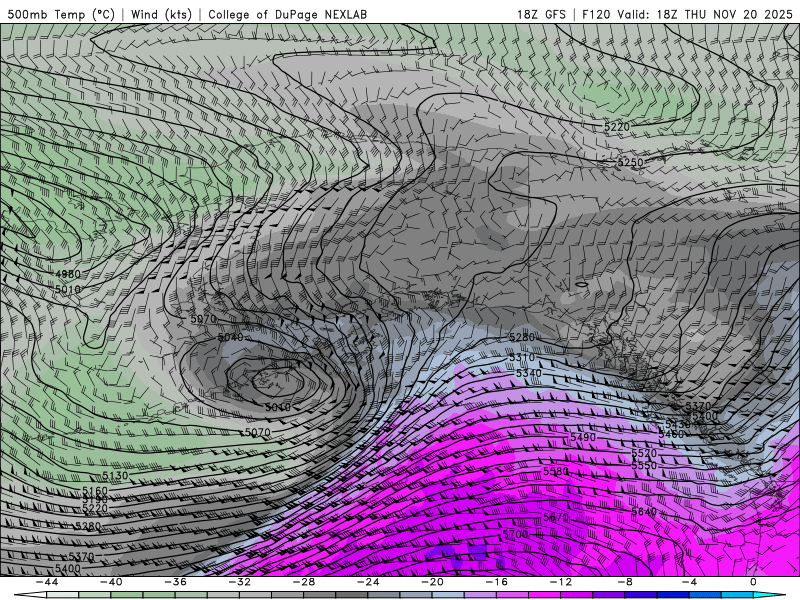The height and width of the screenshot is (600, 800).
Task: Click the -36 color scale label
Action: (175, 582)
